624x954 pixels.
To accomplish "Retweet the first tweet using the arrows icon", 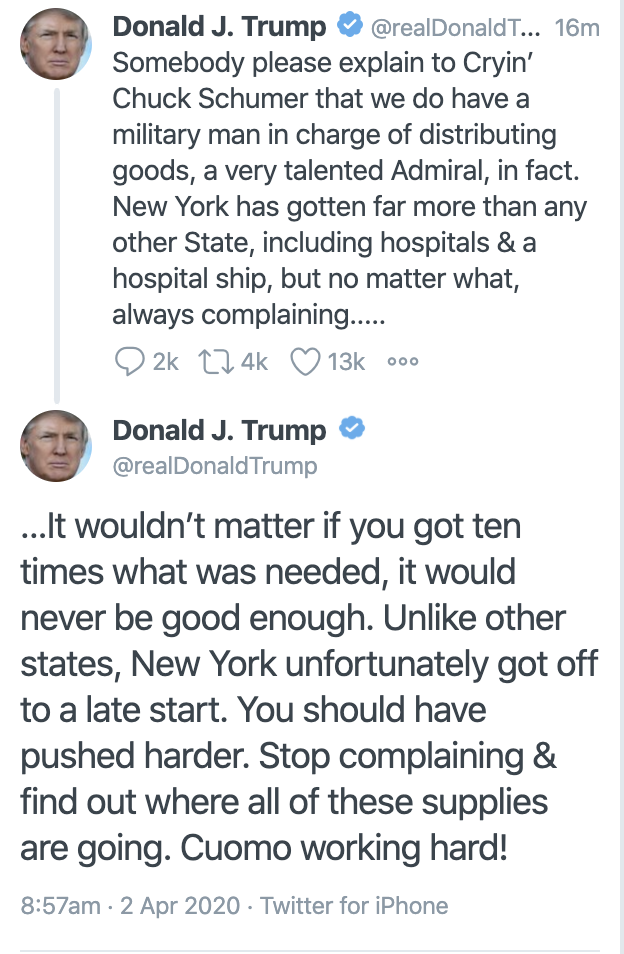I will pyautogui.click(x=215, y=361).
